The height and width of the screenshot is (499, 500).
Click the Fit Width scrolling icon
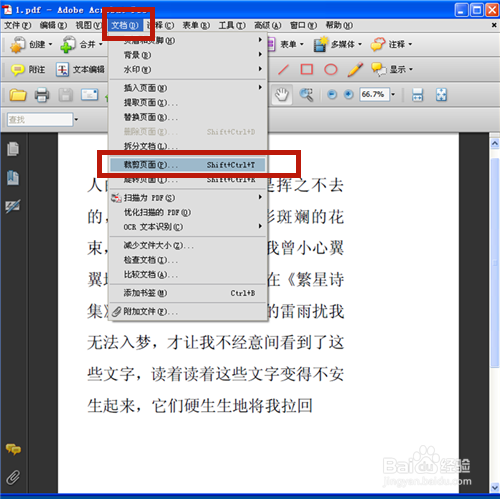point(417,95)
